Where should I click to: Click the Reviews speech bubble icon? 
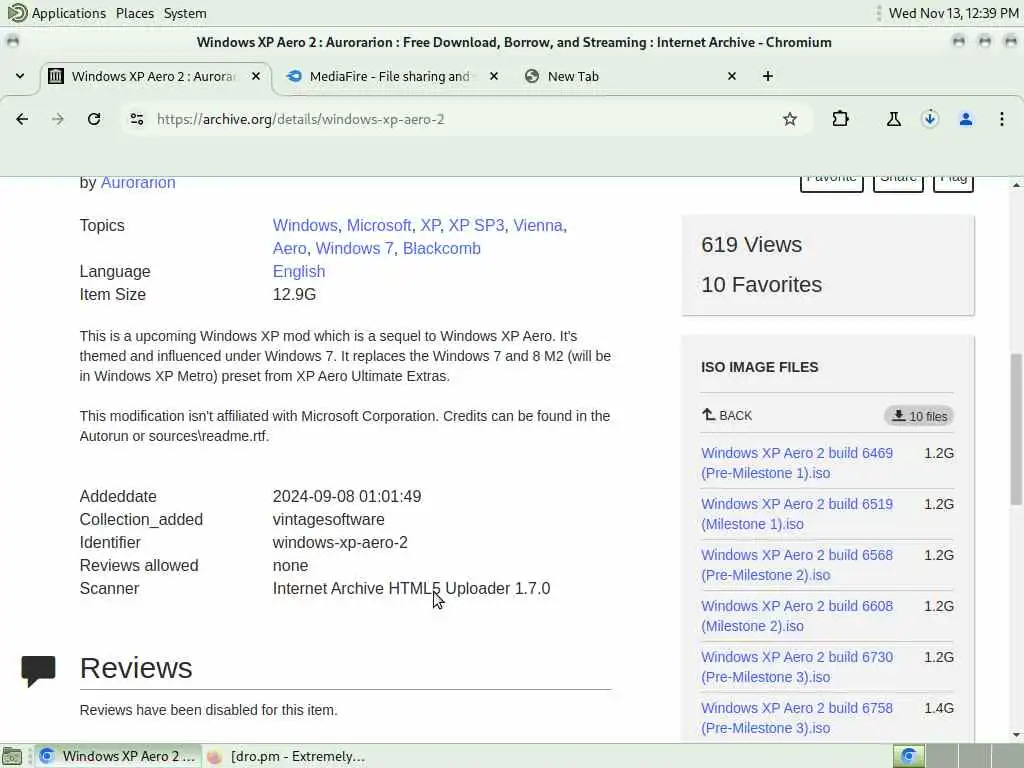click(39, 671)
